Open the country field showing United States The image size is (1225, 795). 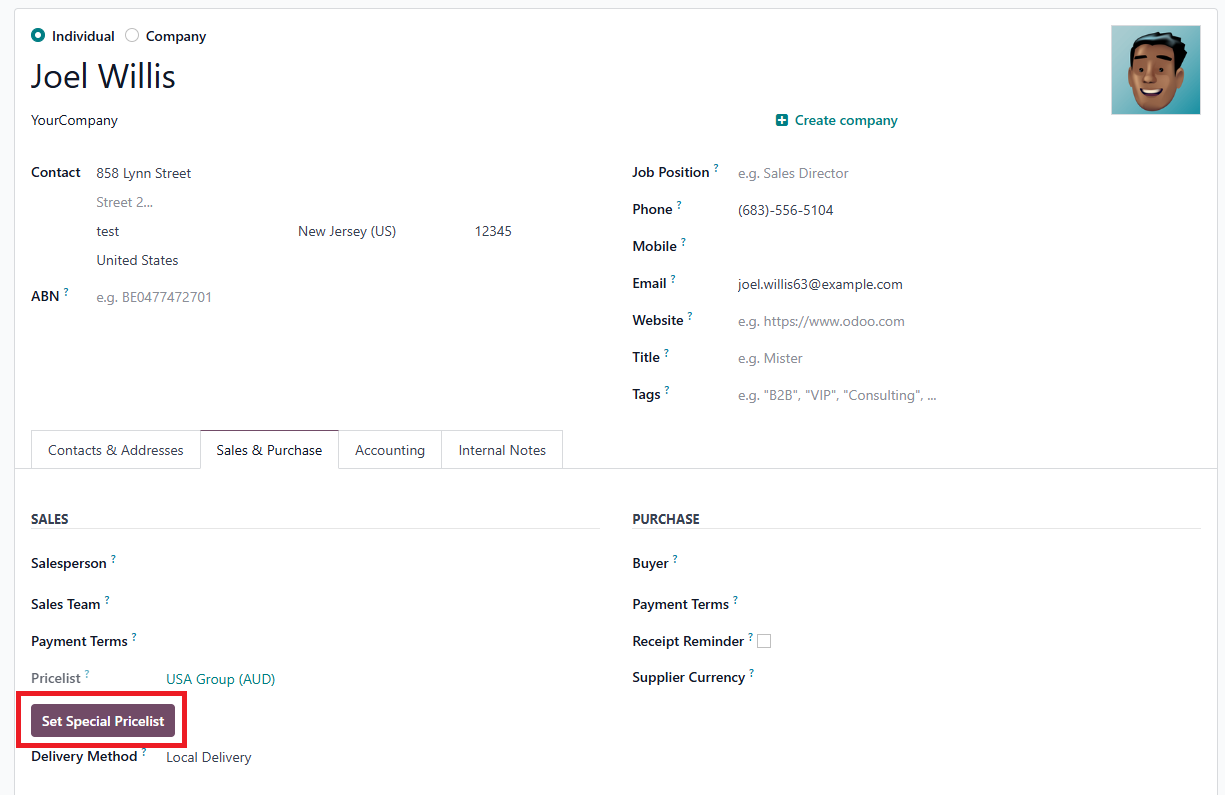(x=137, y=260)
